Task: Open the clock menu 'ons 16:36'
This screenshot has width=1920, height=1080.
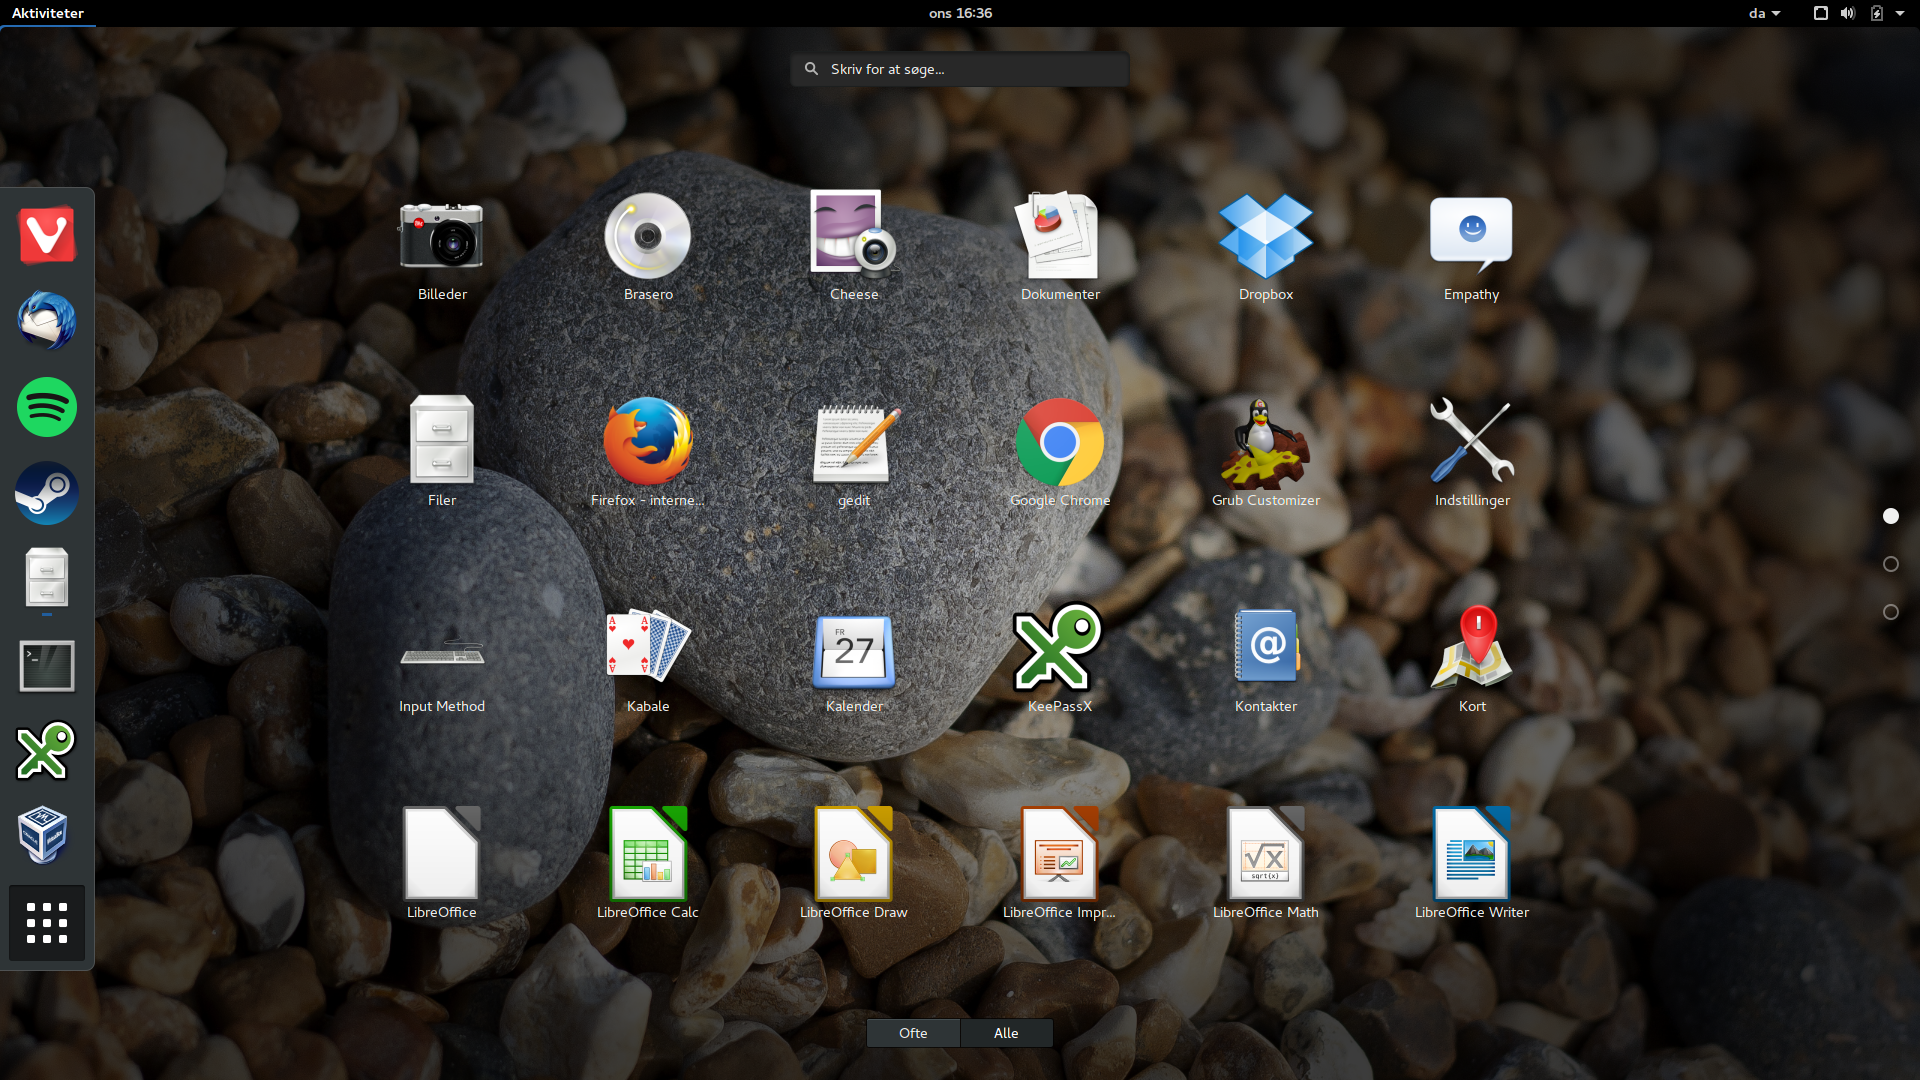Action: pyautogui.click(x=960, y=13)
